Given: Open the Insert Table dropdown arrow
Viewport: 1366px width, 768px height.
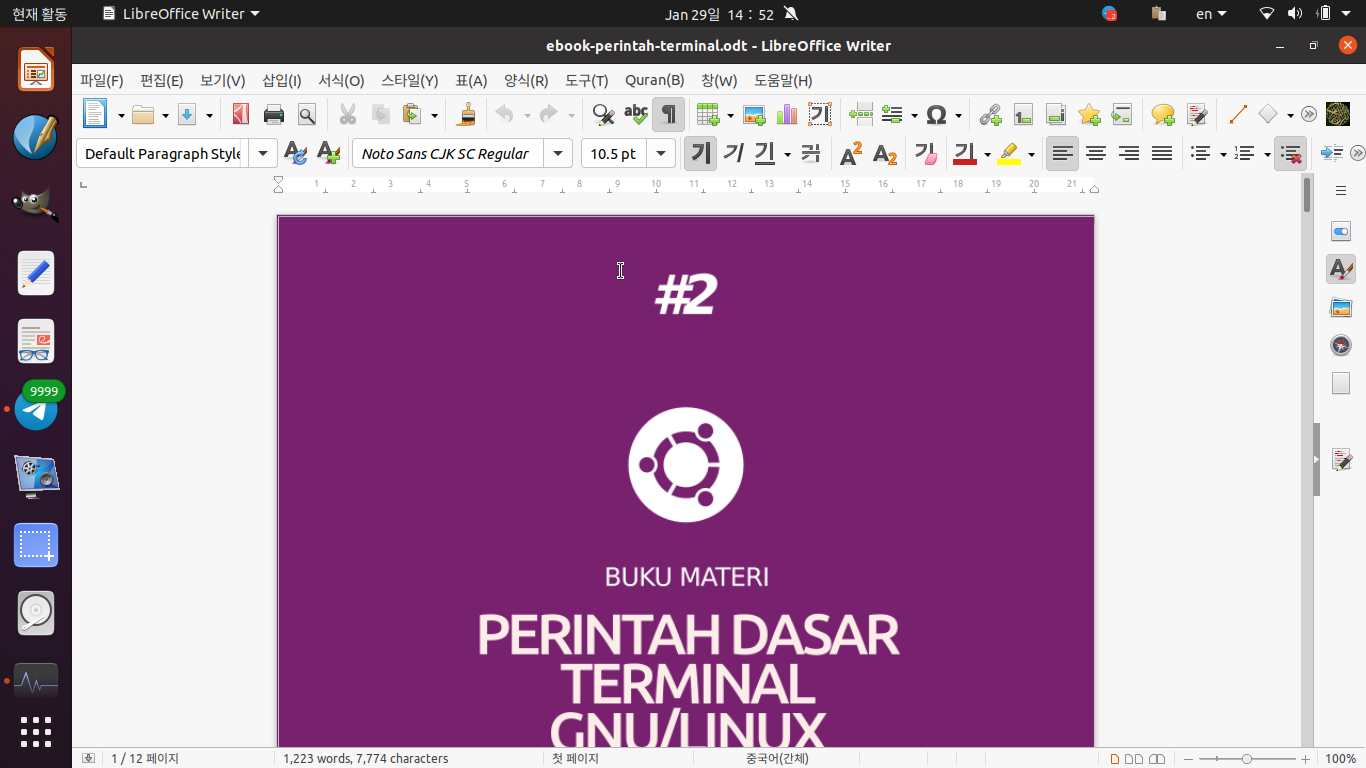Looking at the screenshot, I should point(730,115).
